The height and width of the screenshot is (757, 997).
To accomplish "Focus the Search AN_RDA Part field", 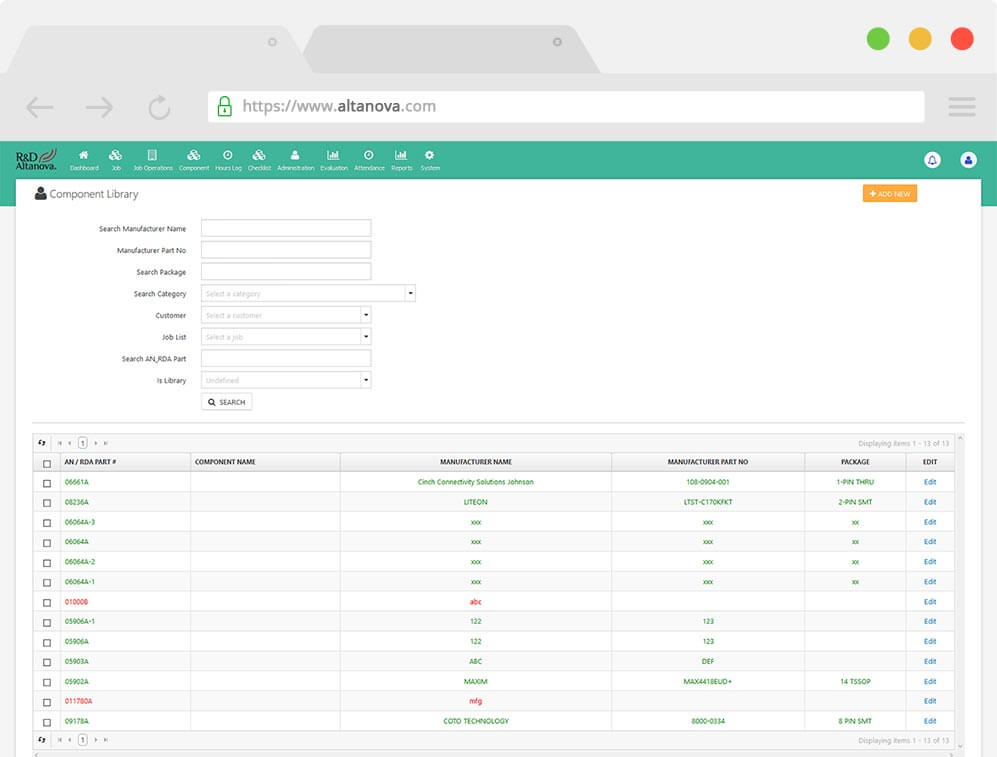I will click(286, 358).
